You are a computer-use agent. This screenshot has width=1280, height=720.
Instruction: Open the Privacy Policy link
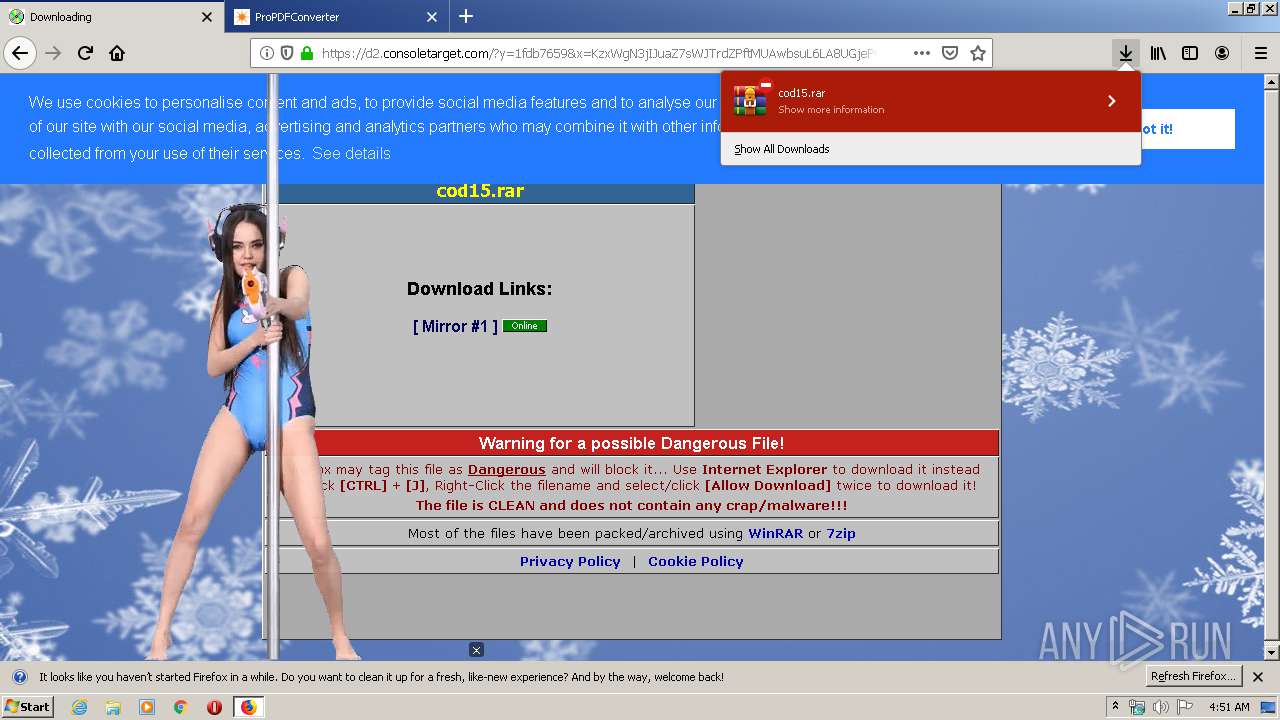click(570, 561)
